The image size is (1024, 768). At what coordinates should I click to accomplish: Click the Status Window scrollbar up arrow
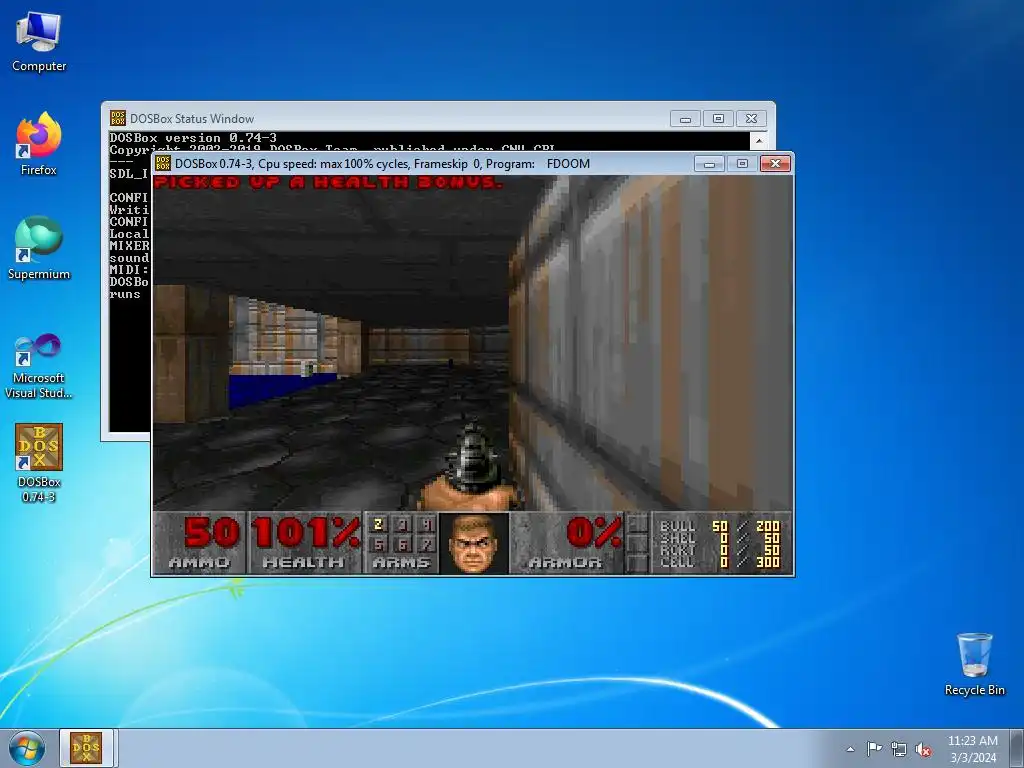coord(759,140)
